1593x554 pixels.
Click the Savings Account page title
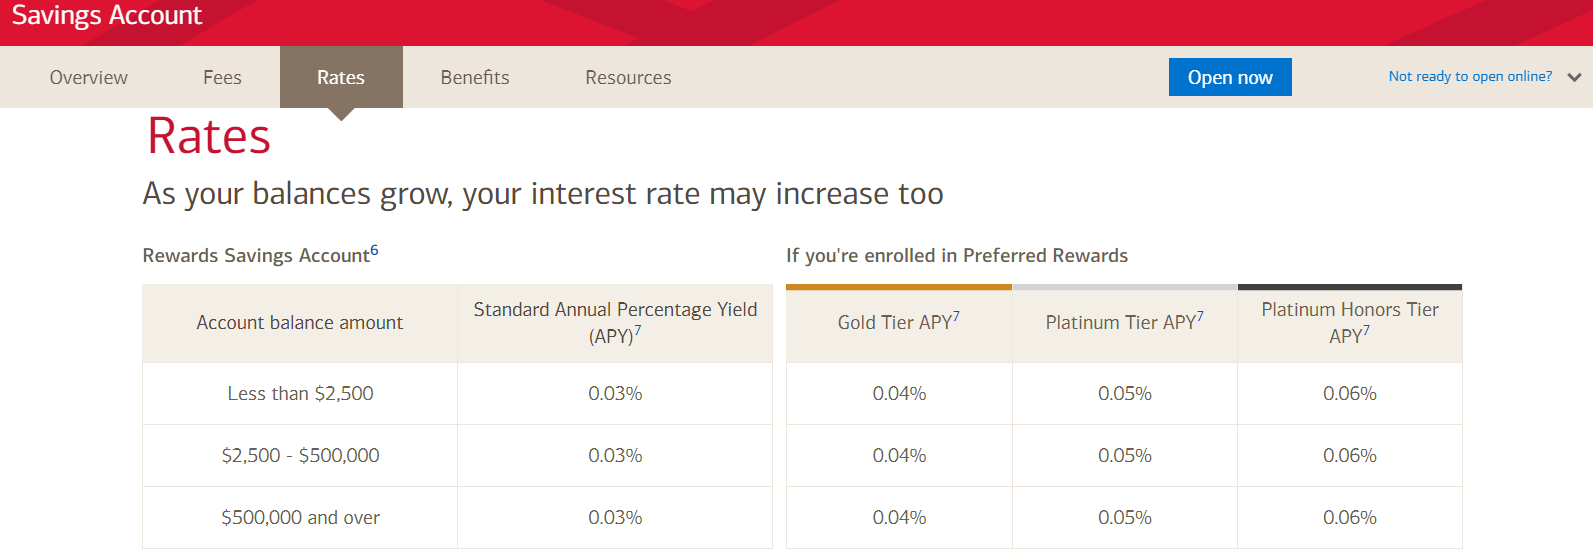coord(107,16)
